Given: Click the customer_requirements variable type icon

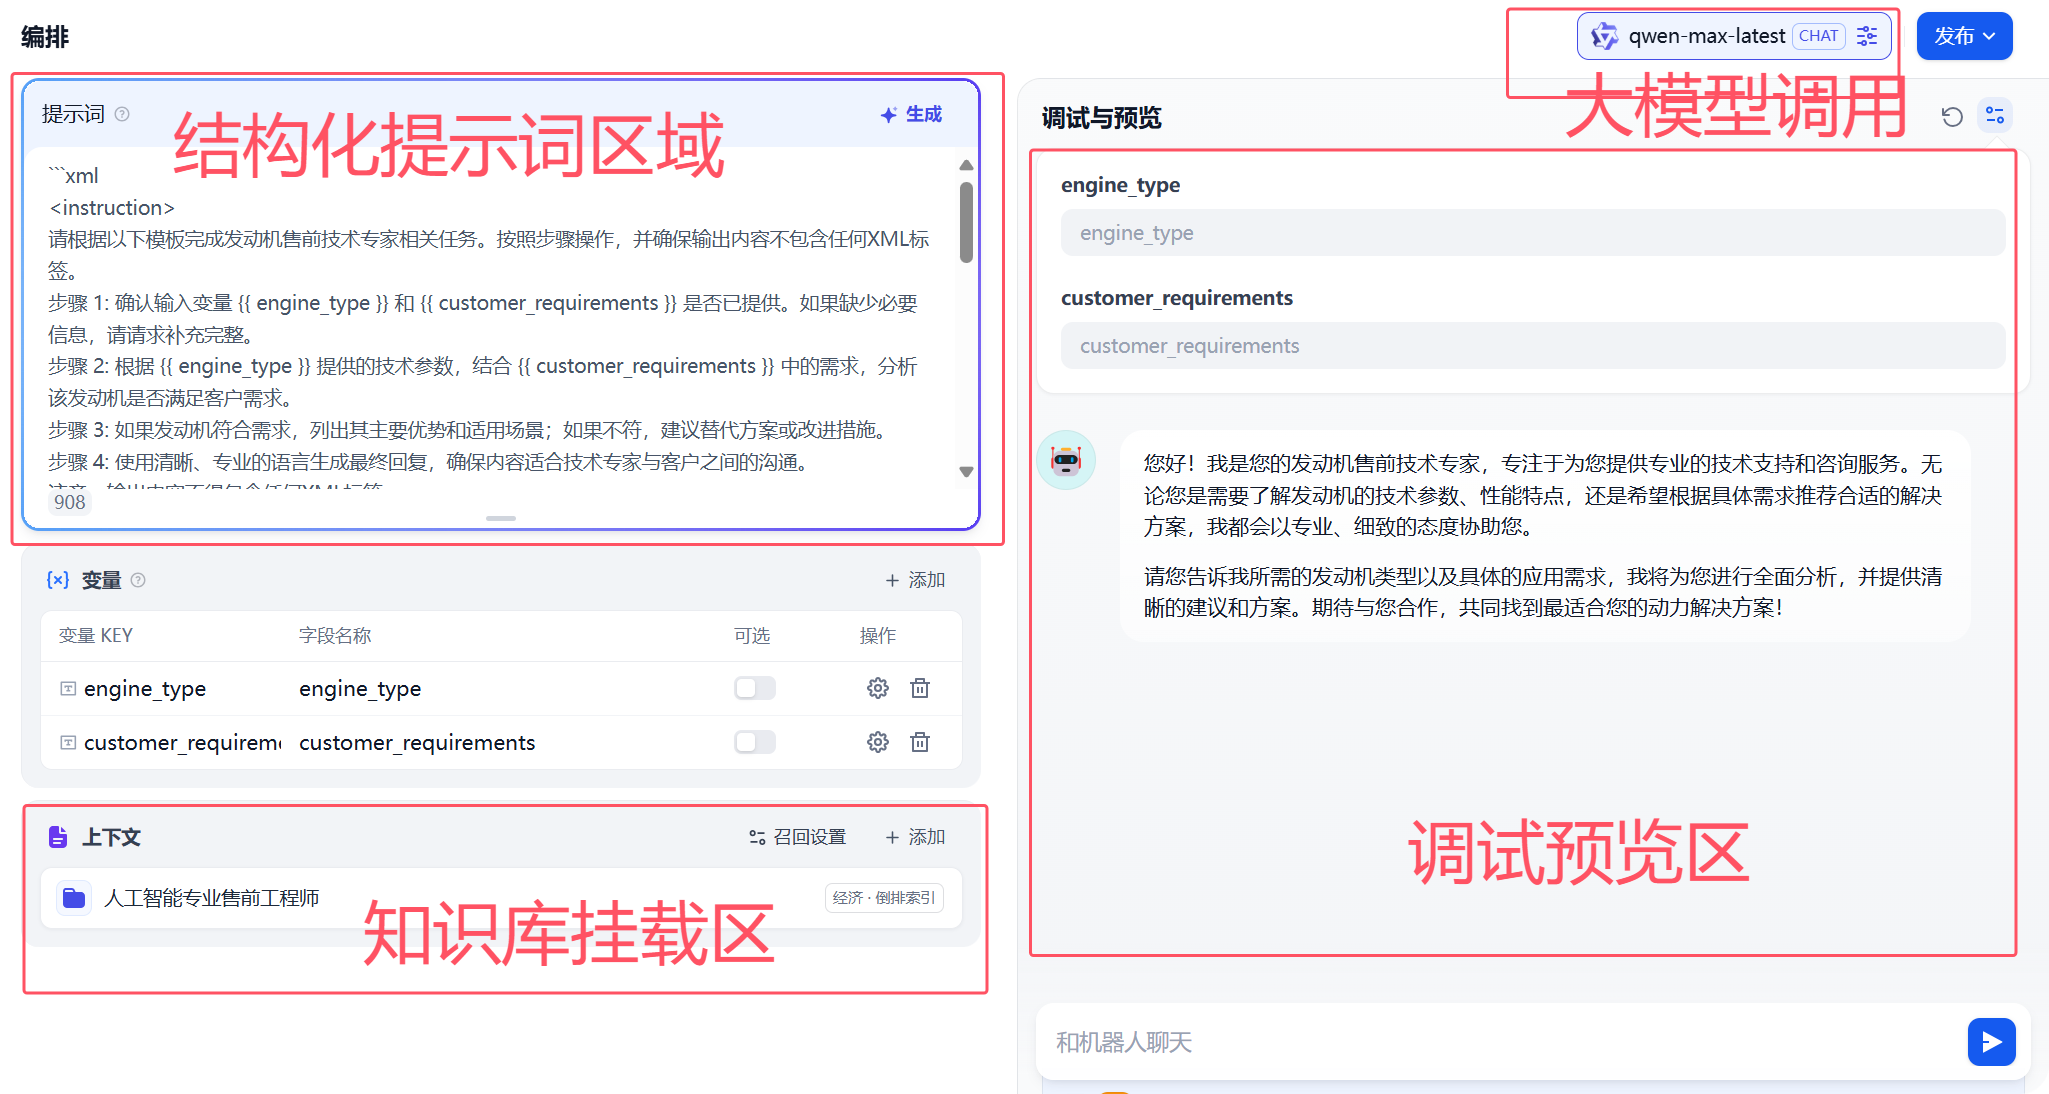Looking at the screenshot, I should tap(68, 742).
